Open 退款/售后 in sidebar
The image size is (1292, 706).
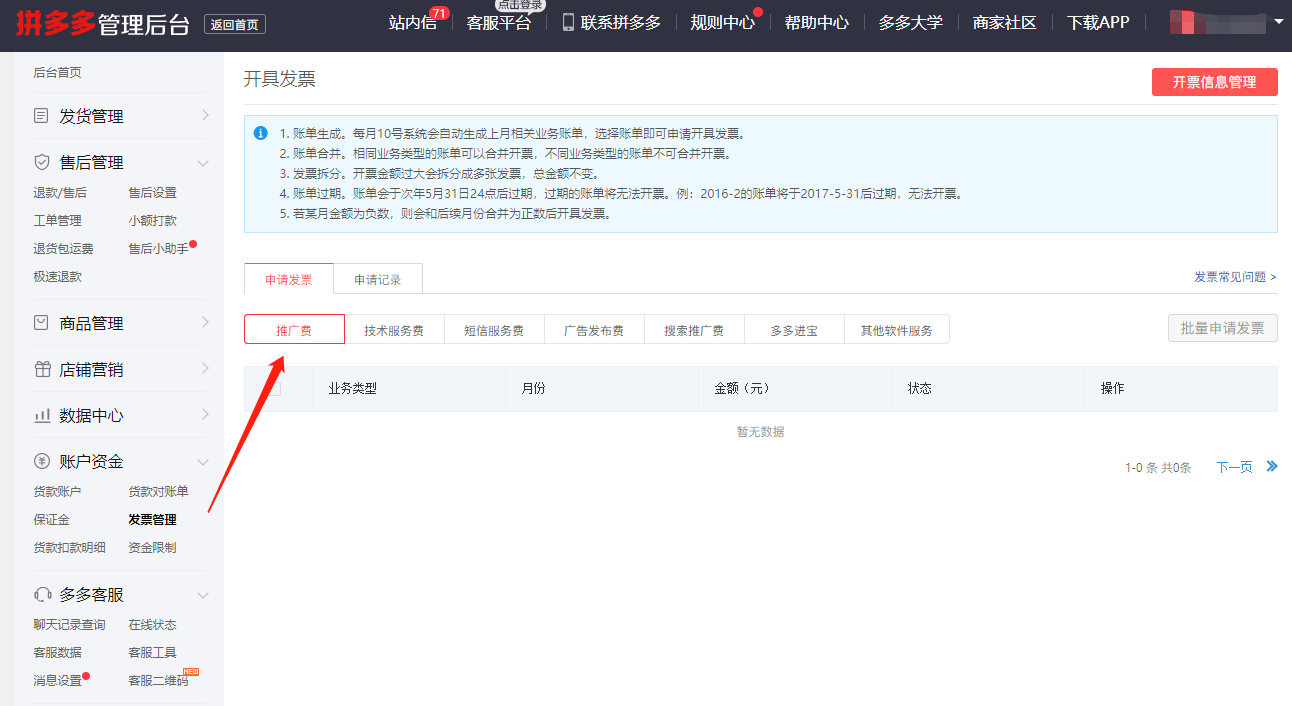pyautogui.click(x=60, y=192)
